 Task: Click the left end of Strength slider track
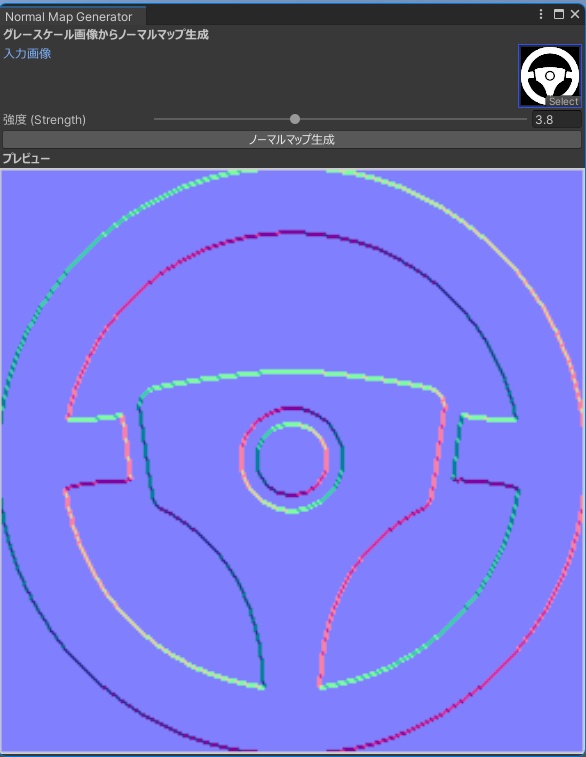155,119
